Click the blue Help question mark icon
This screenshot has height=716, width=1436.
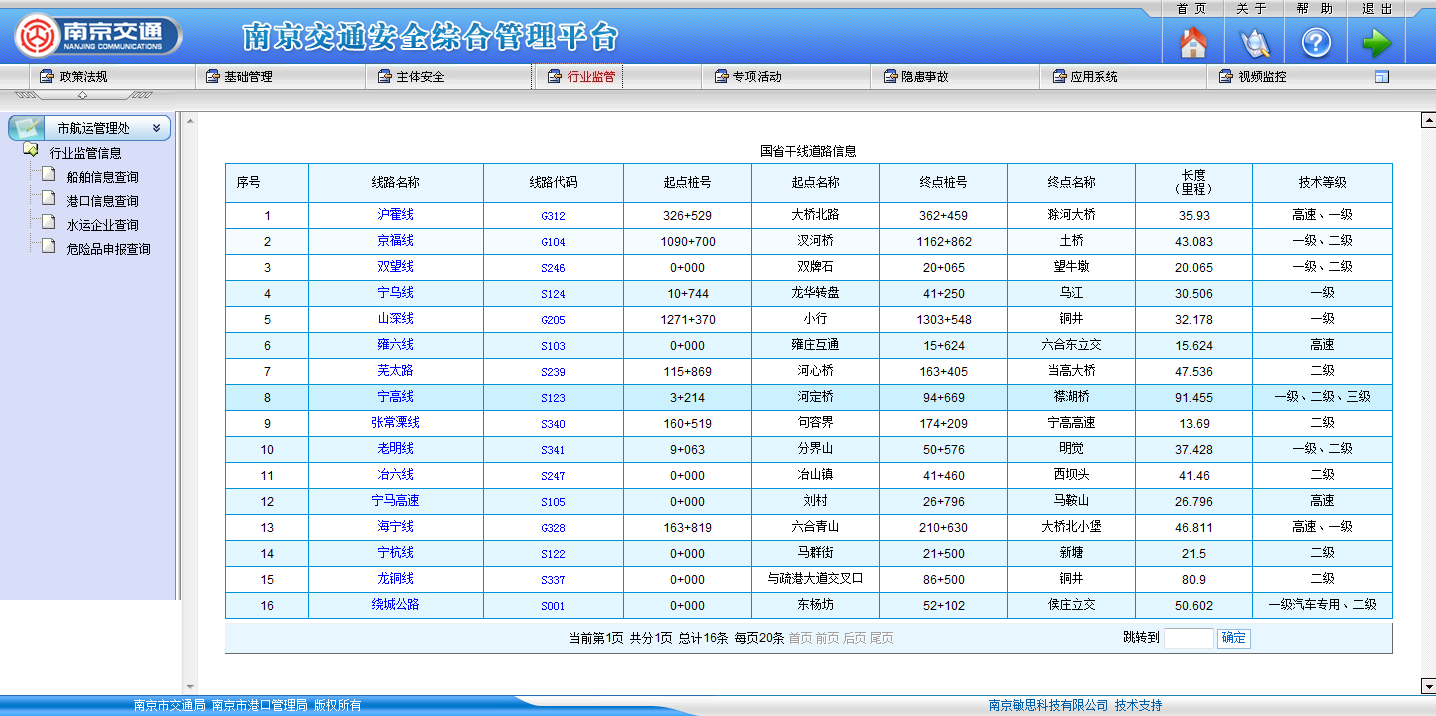coord(1315,43)
